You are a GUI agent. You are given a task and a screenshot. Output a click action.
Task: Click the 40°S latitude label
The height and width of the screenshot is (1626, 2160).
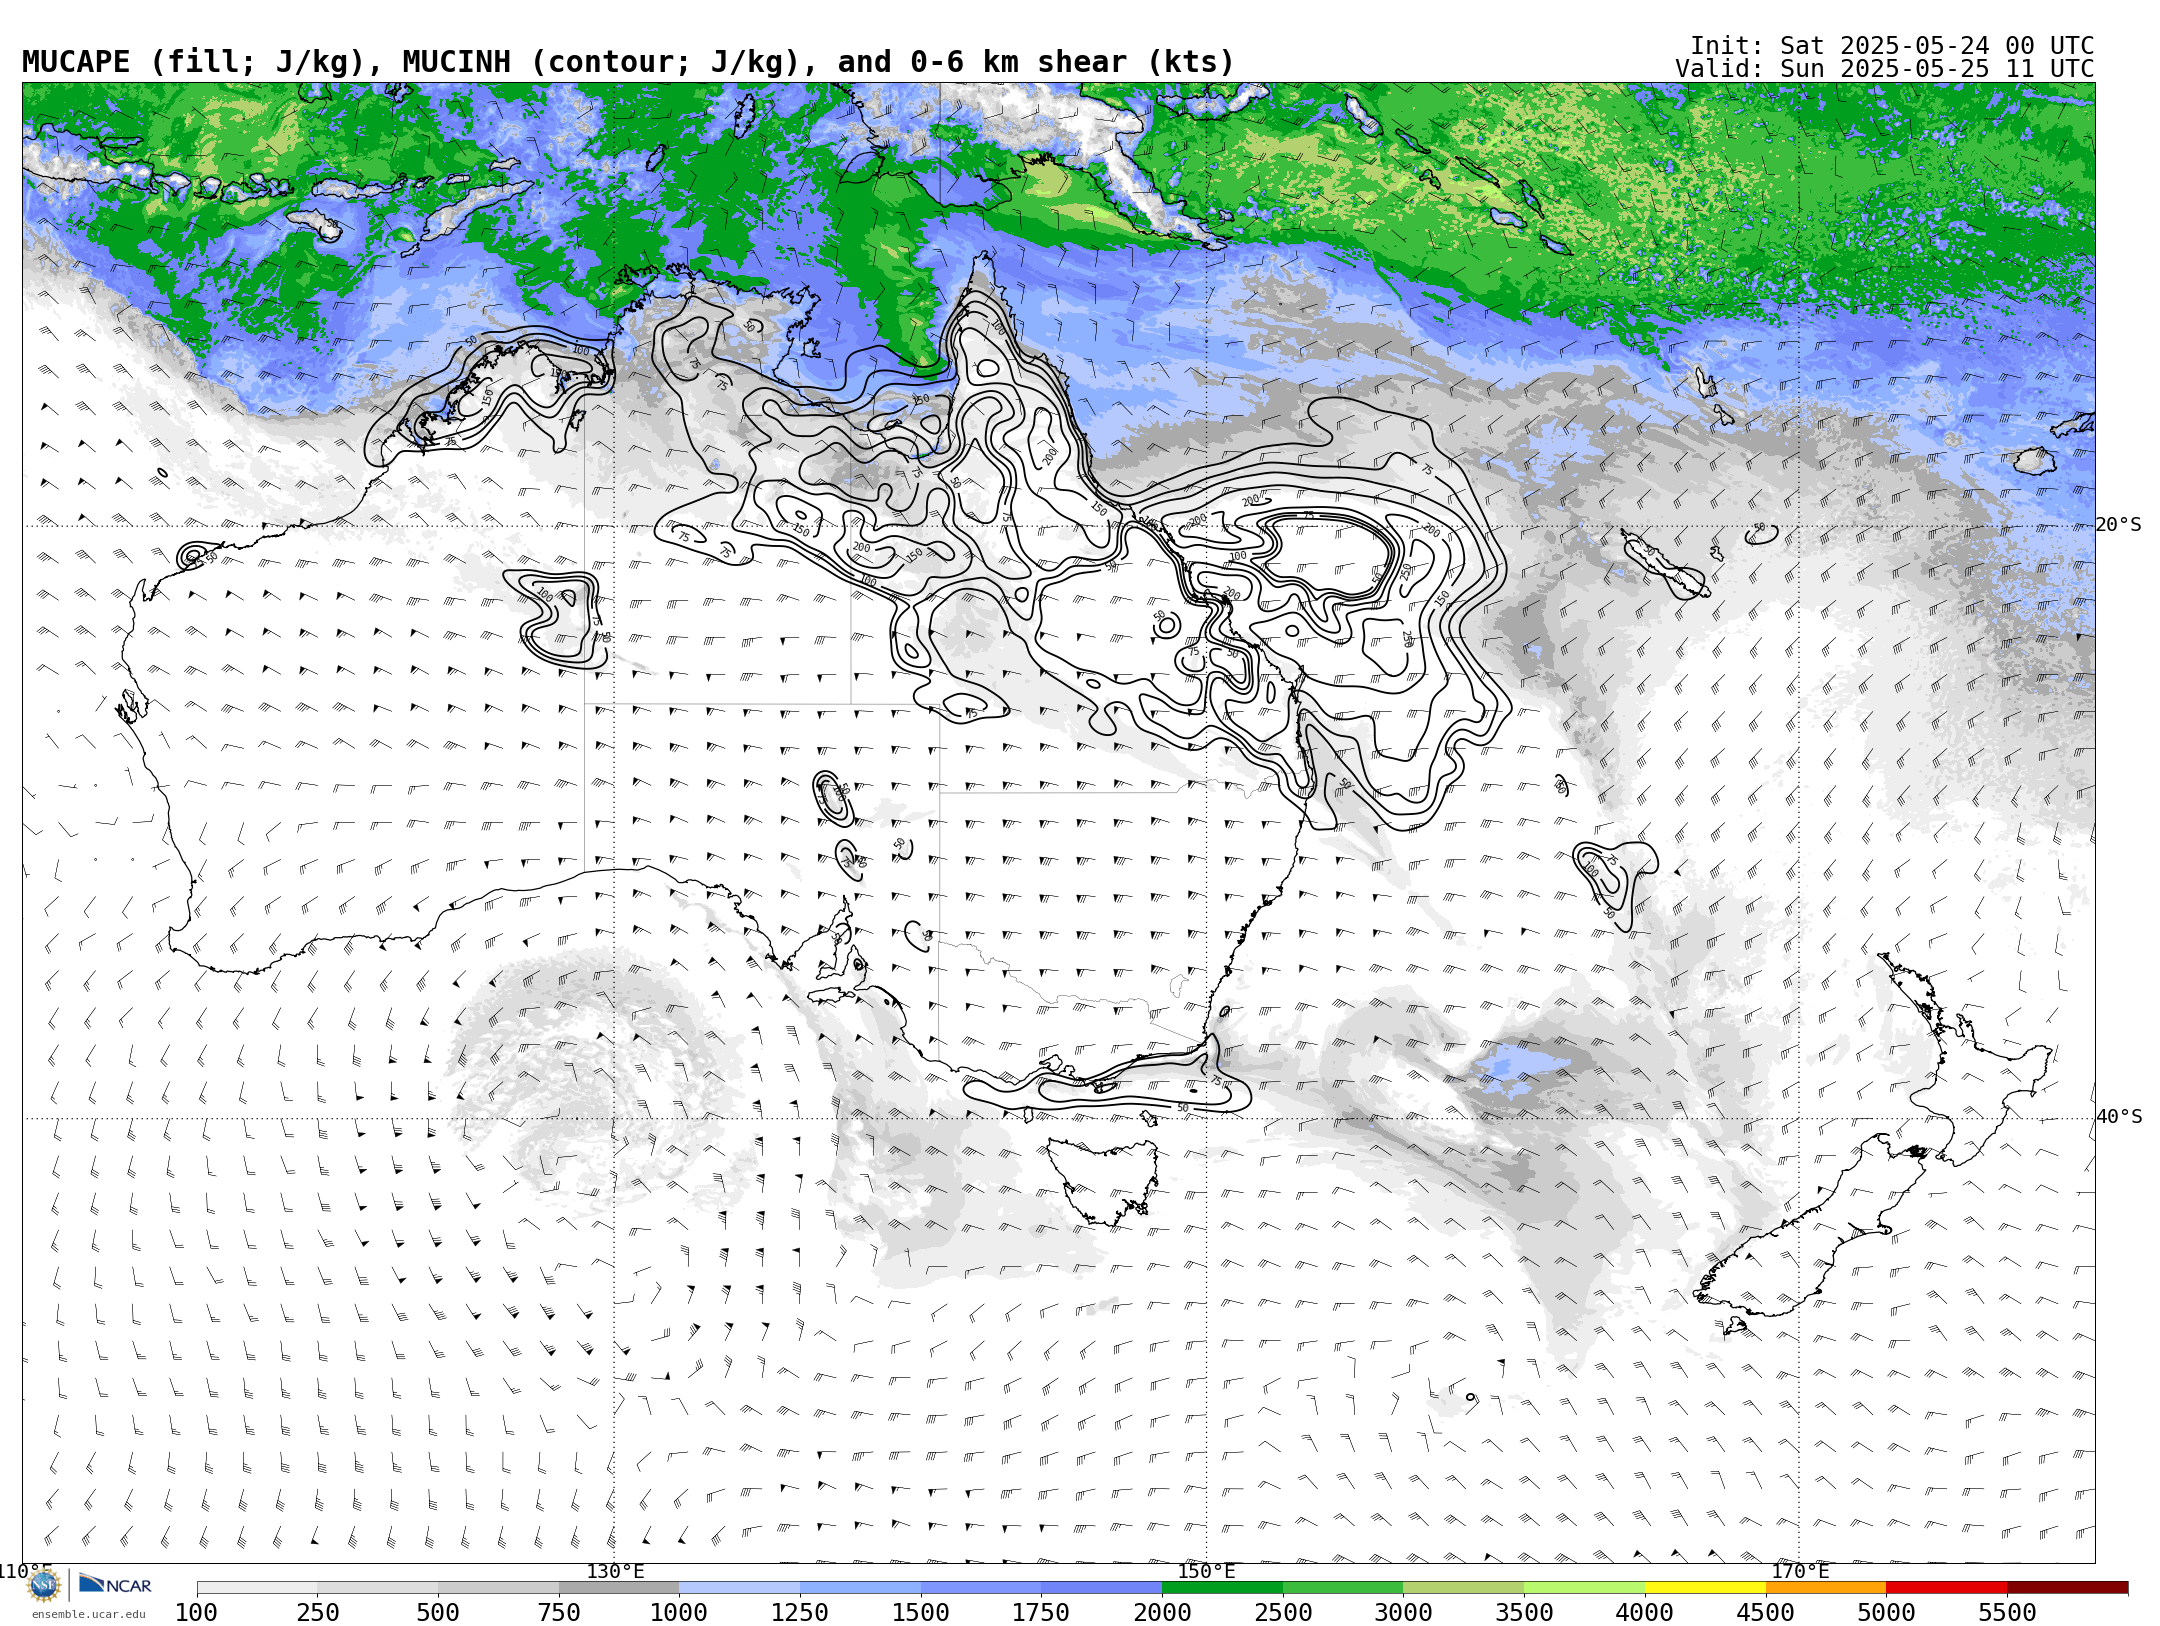pyautogui.click(x=2119, y=1117)
